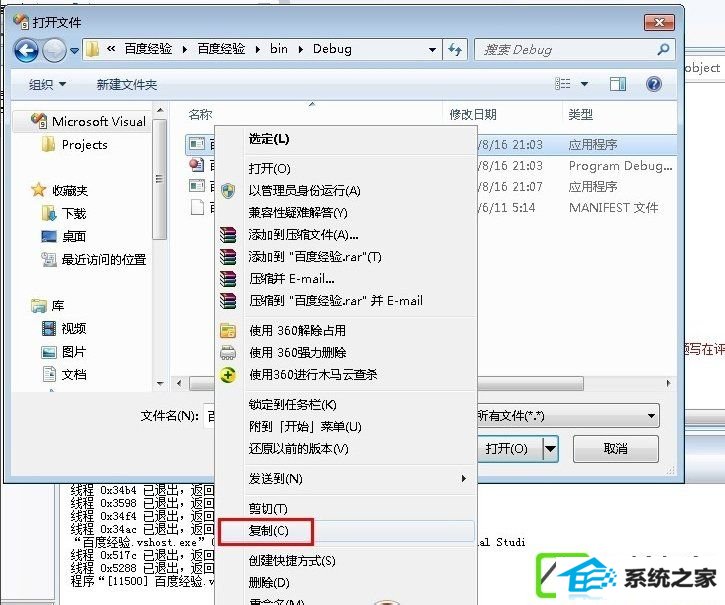Toggle the preview pane icon
This screenshot has height=605, width=725.
pos(618,84)
